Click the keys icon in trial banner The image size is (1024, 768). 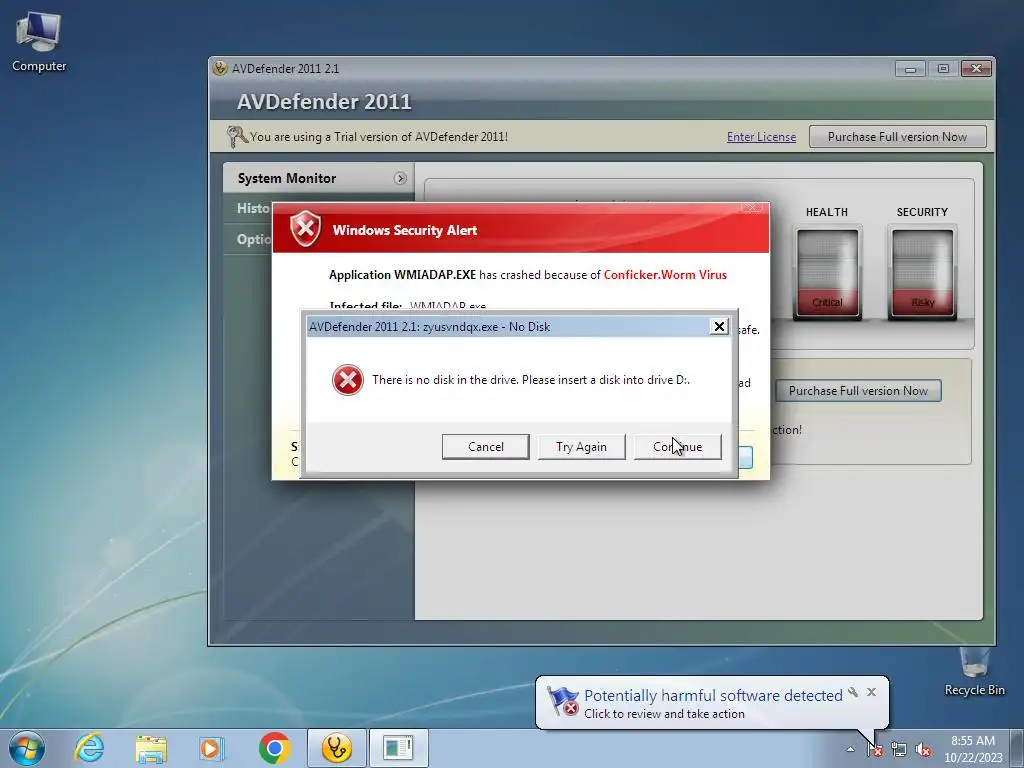pos(237,136)
